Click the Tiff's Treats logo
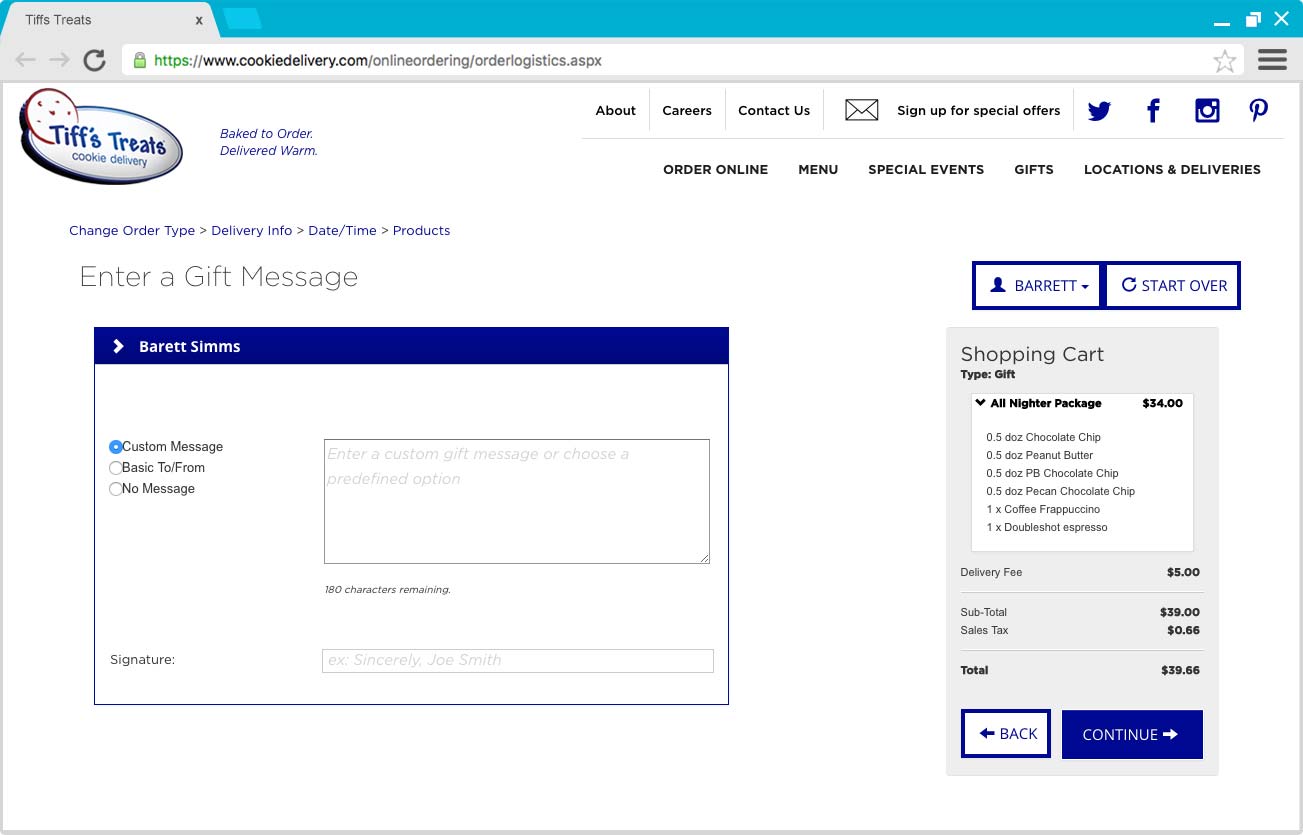This screenshot has width=1303, height=835. (x=101, y=136)
